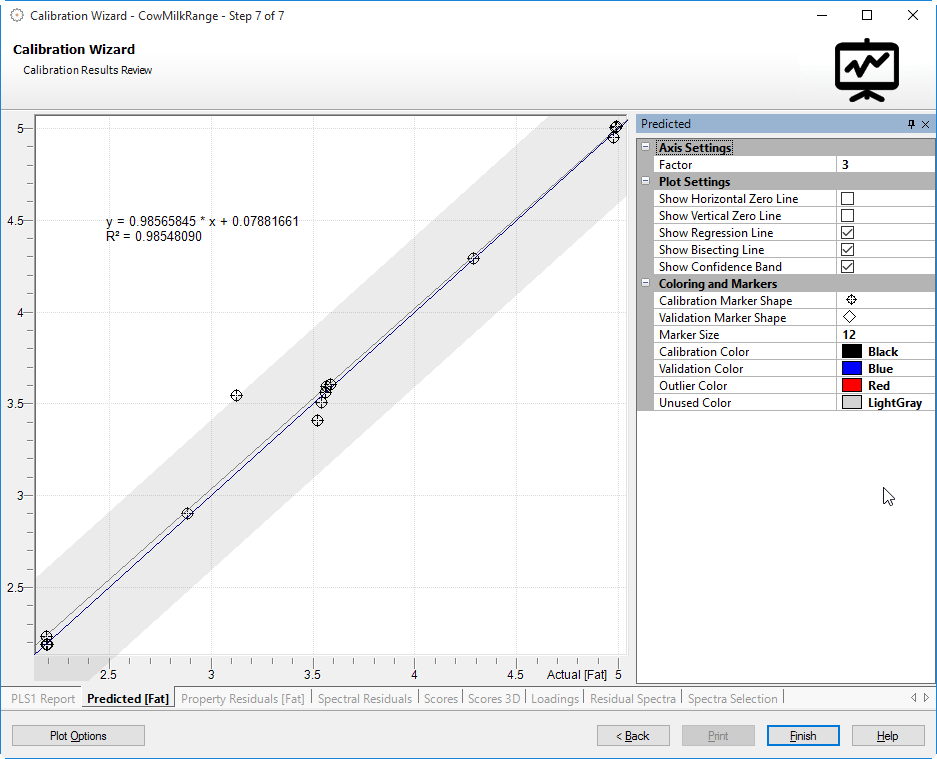Close the Predicted properties panel
Image resolution: width=937 pixels, height=759 pixels.
[x=925, y=124]
